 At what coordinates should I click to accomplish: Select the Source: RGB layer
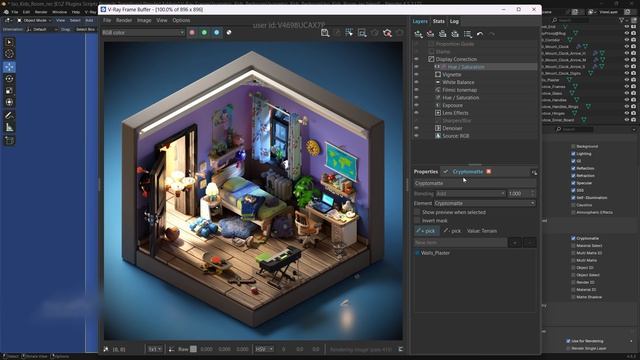(x=456, y=136)
